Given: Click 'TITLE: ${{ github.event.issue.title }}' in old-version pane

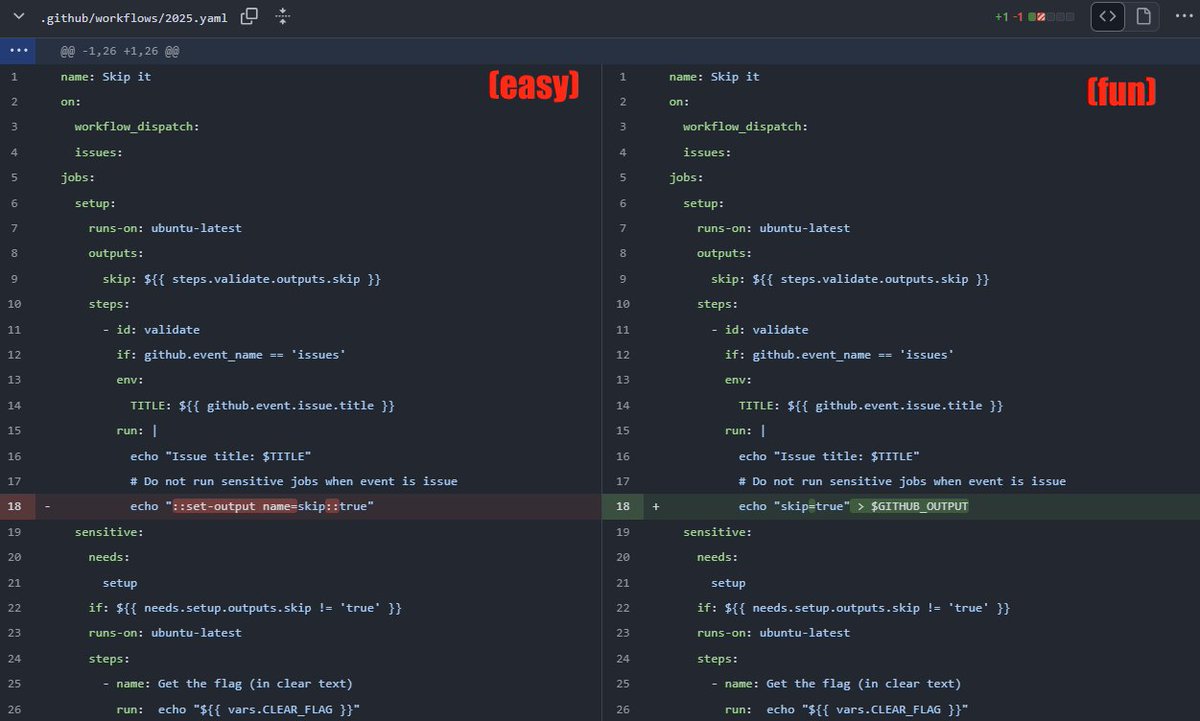Looking at the screenshot, I should [x=263, y=405].
